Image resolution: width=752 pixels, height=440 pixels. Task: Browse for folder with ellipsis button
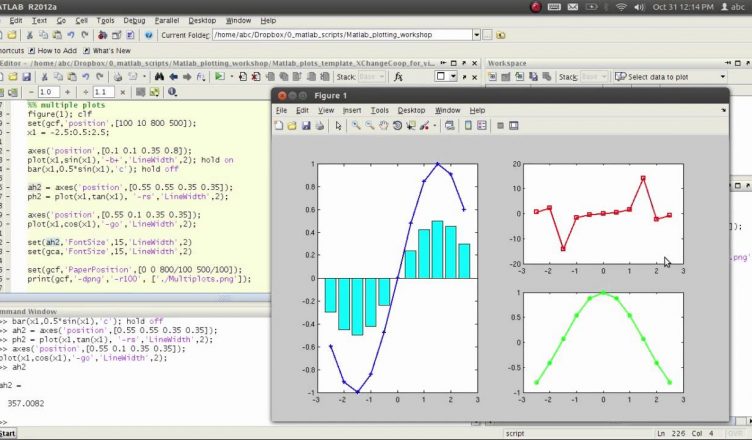click(487, 35)
